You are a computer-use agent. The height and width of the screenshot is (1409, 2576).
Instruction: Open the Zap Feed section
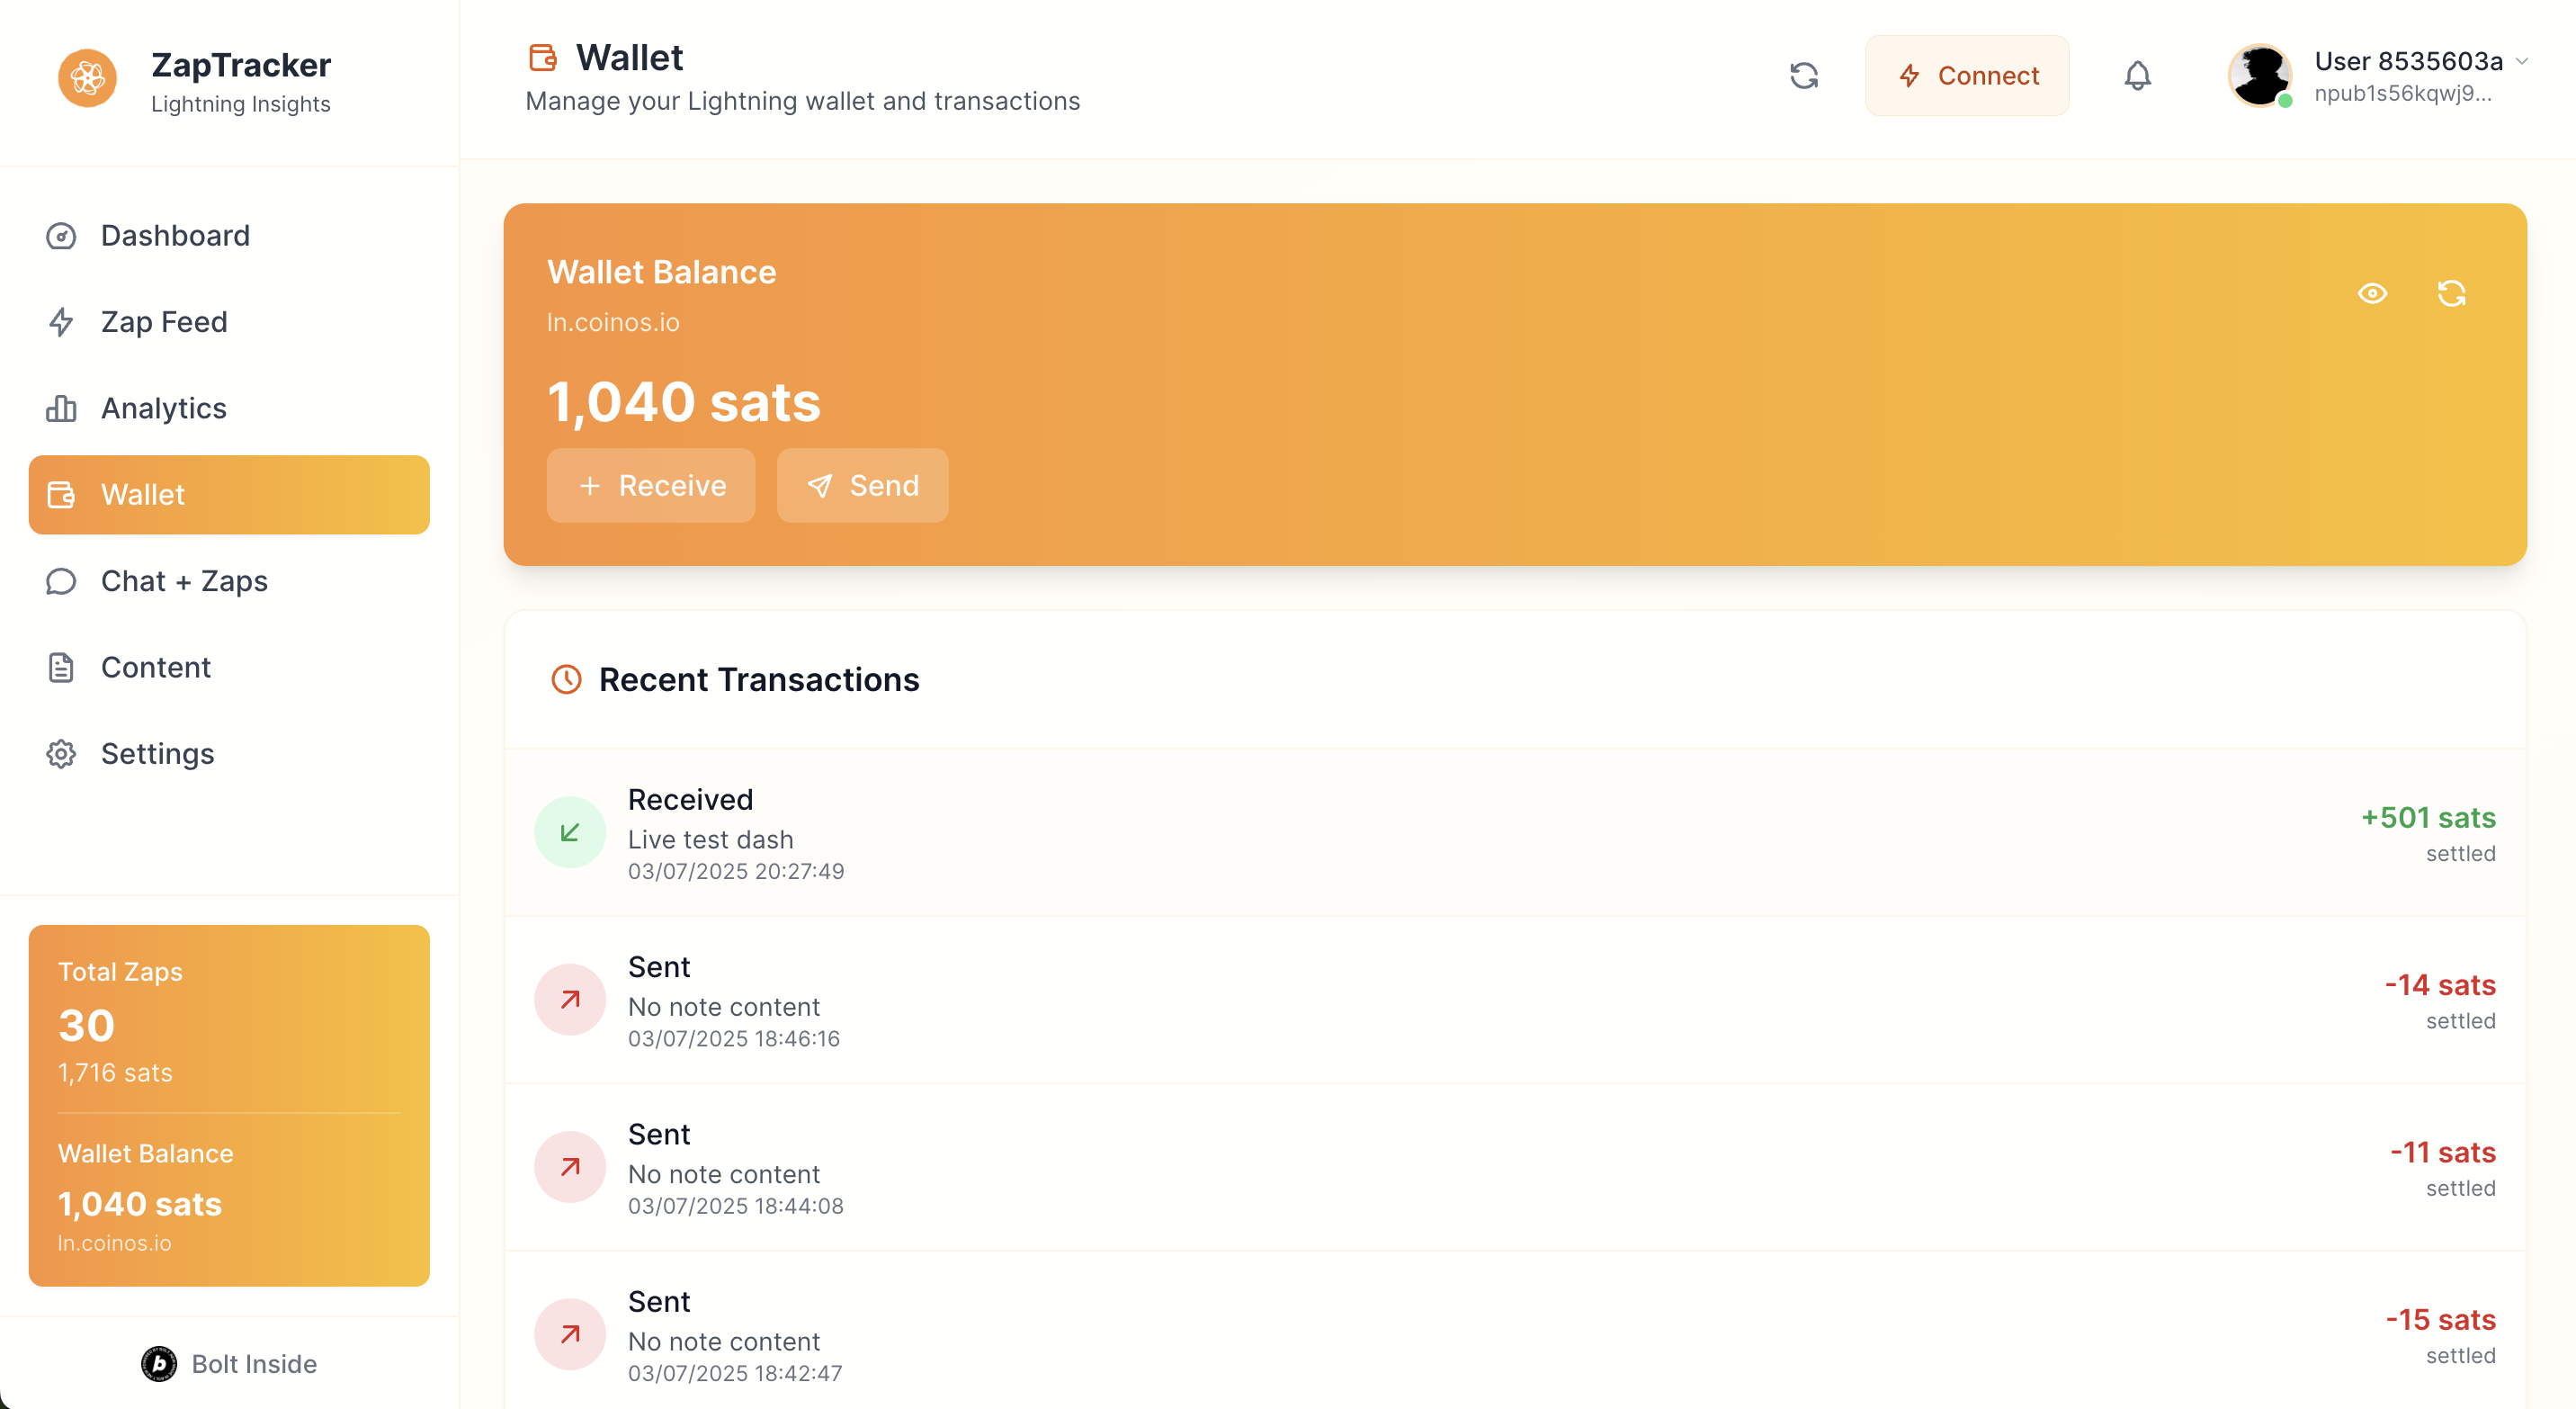click(x=163, y=321)
